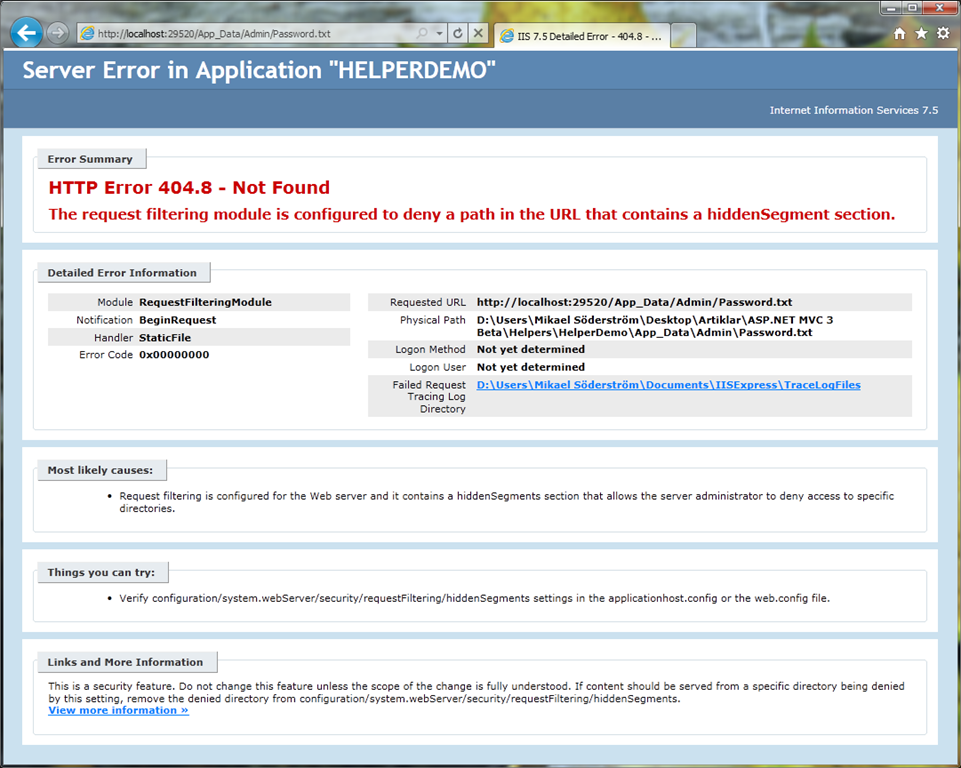This screenshot has width=961, height=768.
Task: Click Logon Method Not yet determined value
Action: pos(531,349)
